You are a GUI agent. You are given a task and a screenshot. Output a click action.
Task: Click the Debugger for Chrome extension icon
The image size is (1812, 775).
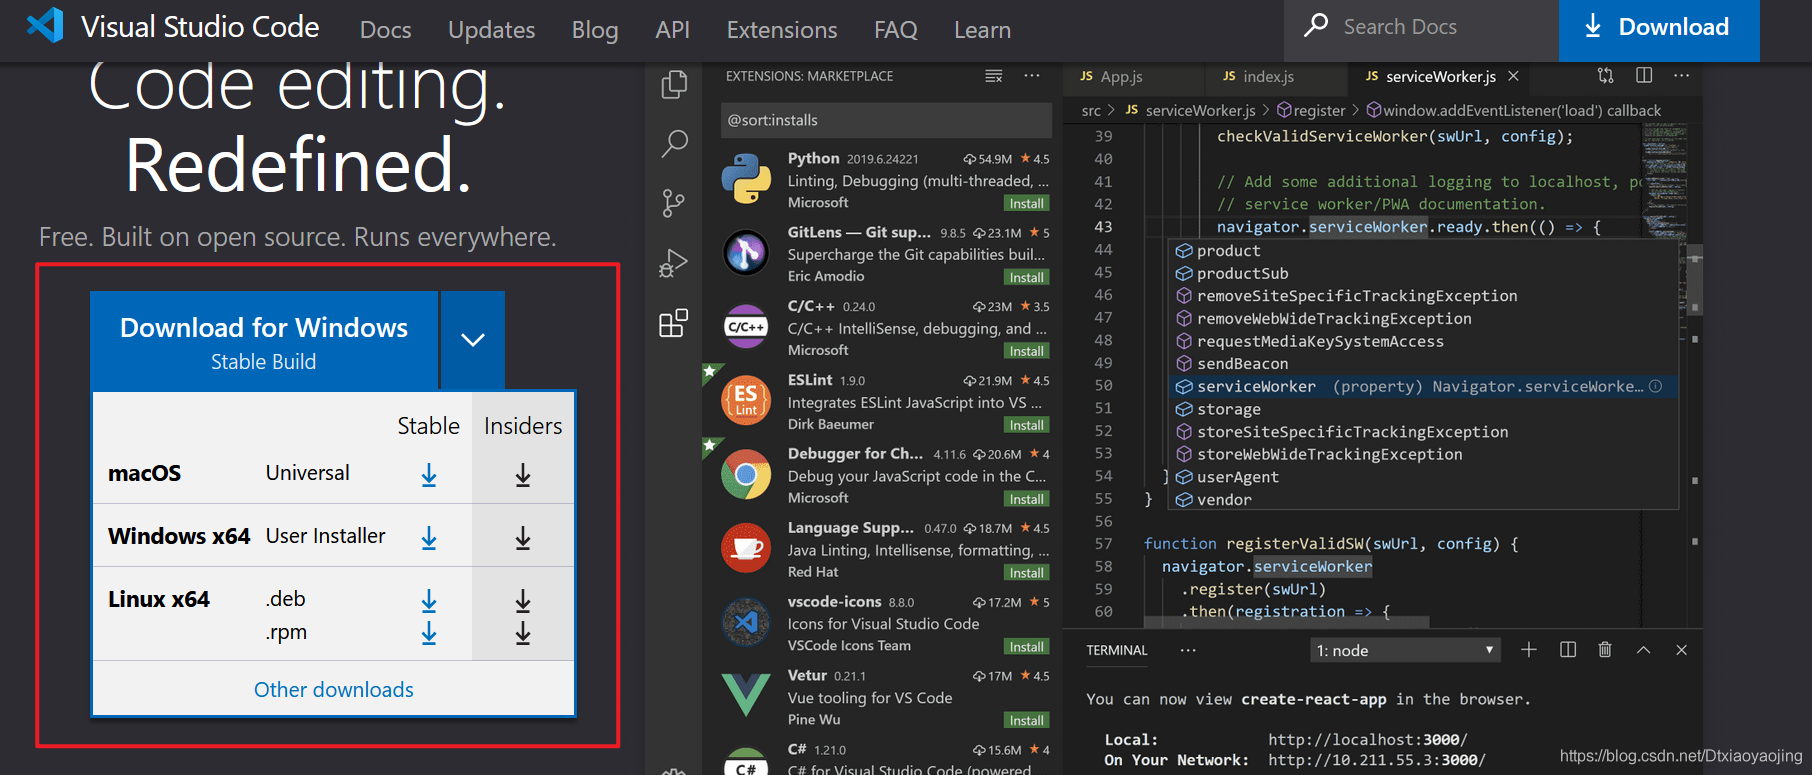746,474
